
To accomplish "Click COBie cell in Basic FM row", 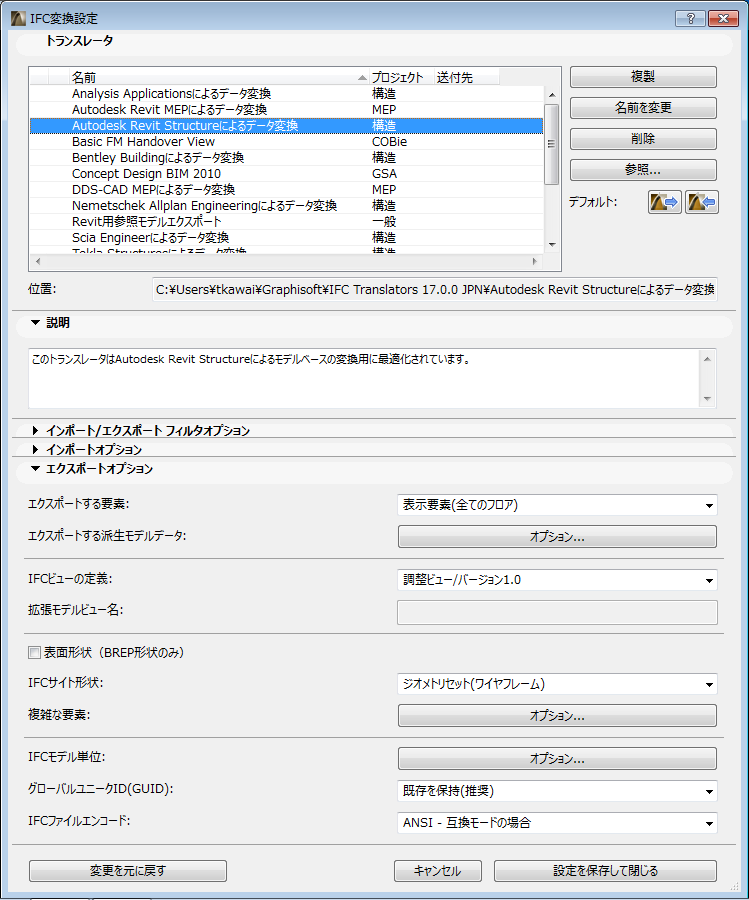I will click(x=389, y=142).
